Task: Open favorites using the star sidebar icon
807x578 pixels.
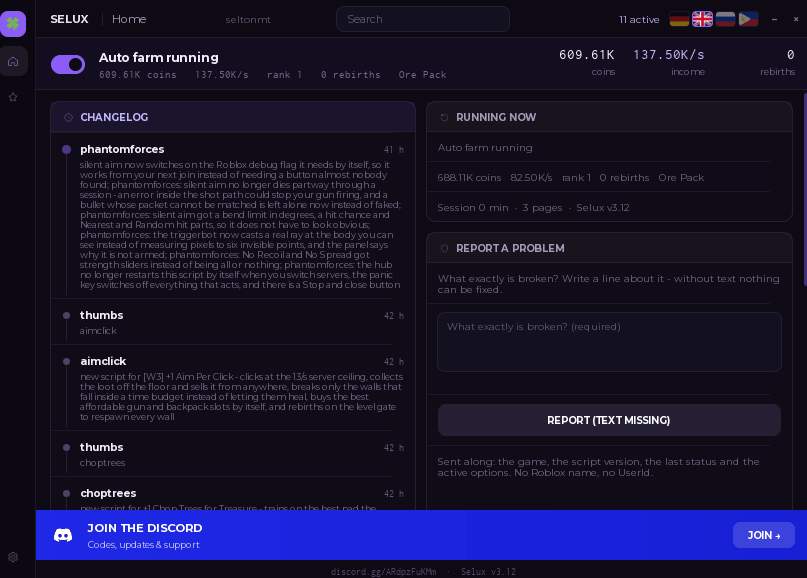Action: tap(13, 97)
